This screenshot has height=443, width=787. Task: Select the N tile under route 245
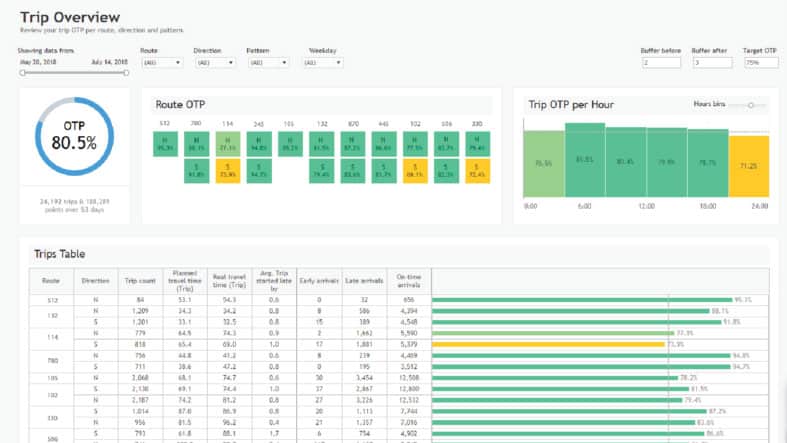(259, 144)
